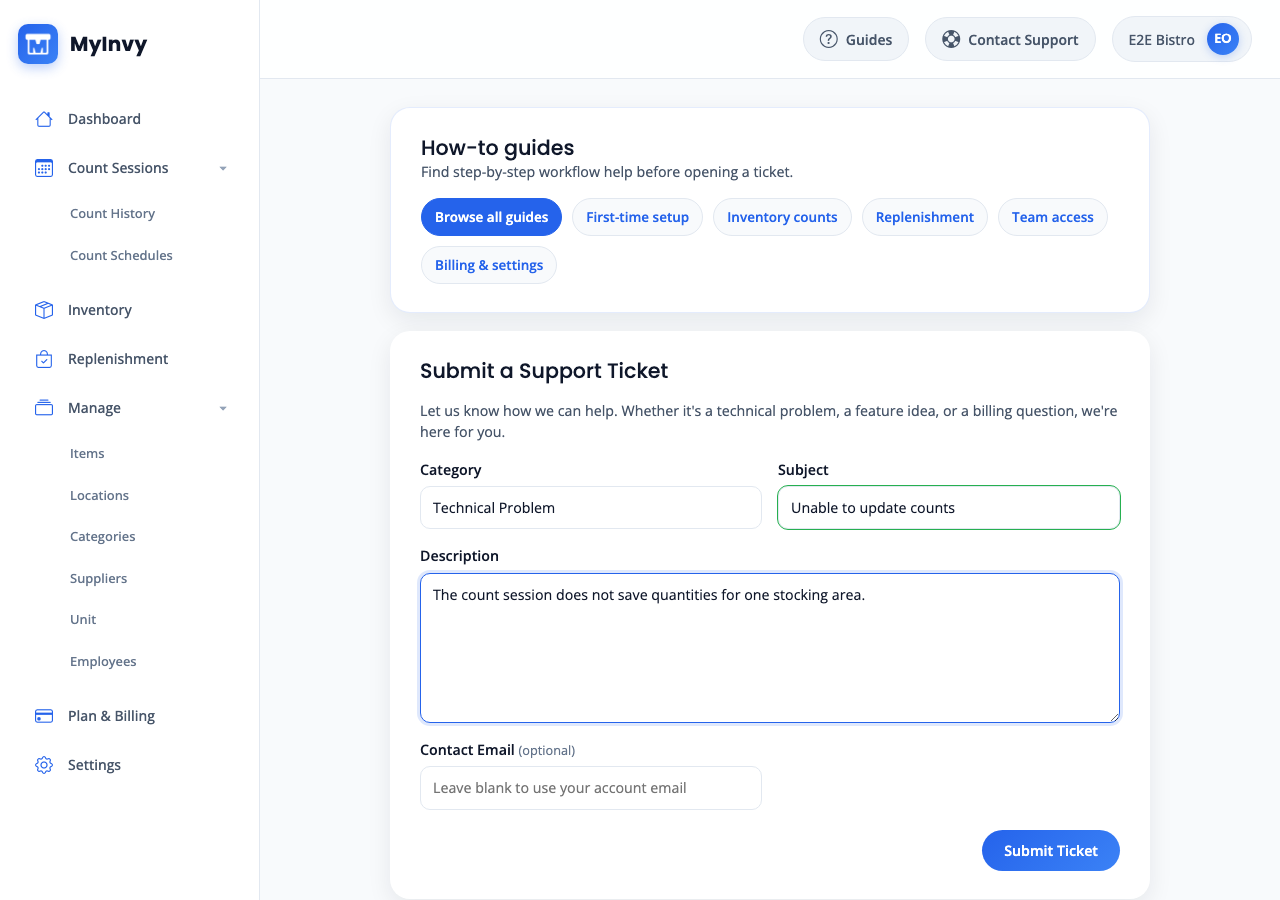Viewport: 1280px width, 900px height.
Task: Click the Contact Support lifebuoy icon
Action: click(951, 40)
